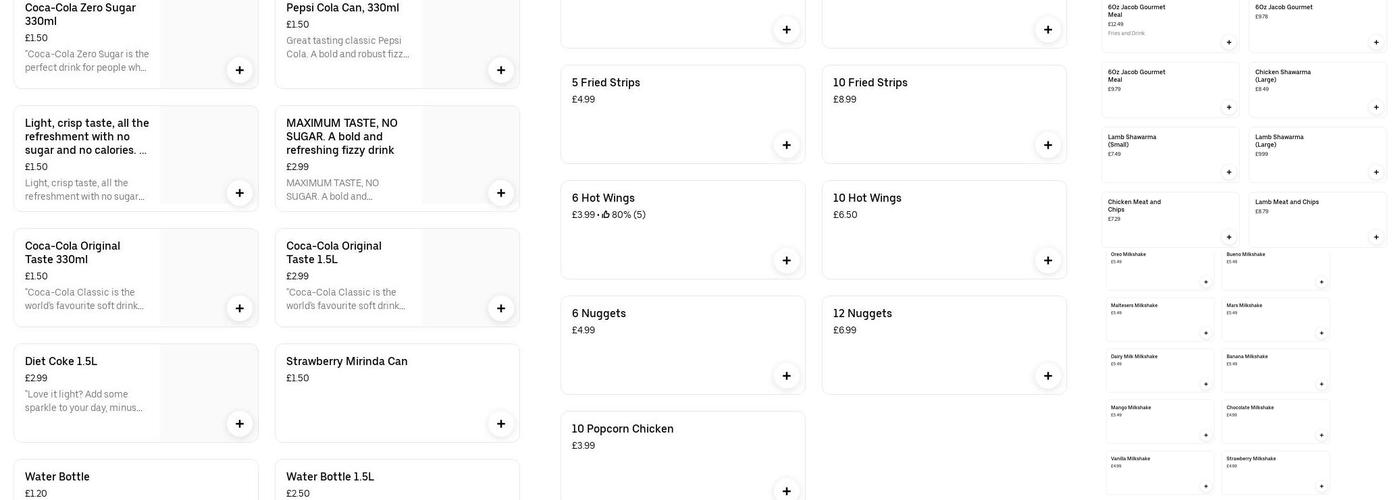Open the 6 Hot Wings item title
Image resolution: width=1400 pixels, height=500 pixels.
coord(603,198)
